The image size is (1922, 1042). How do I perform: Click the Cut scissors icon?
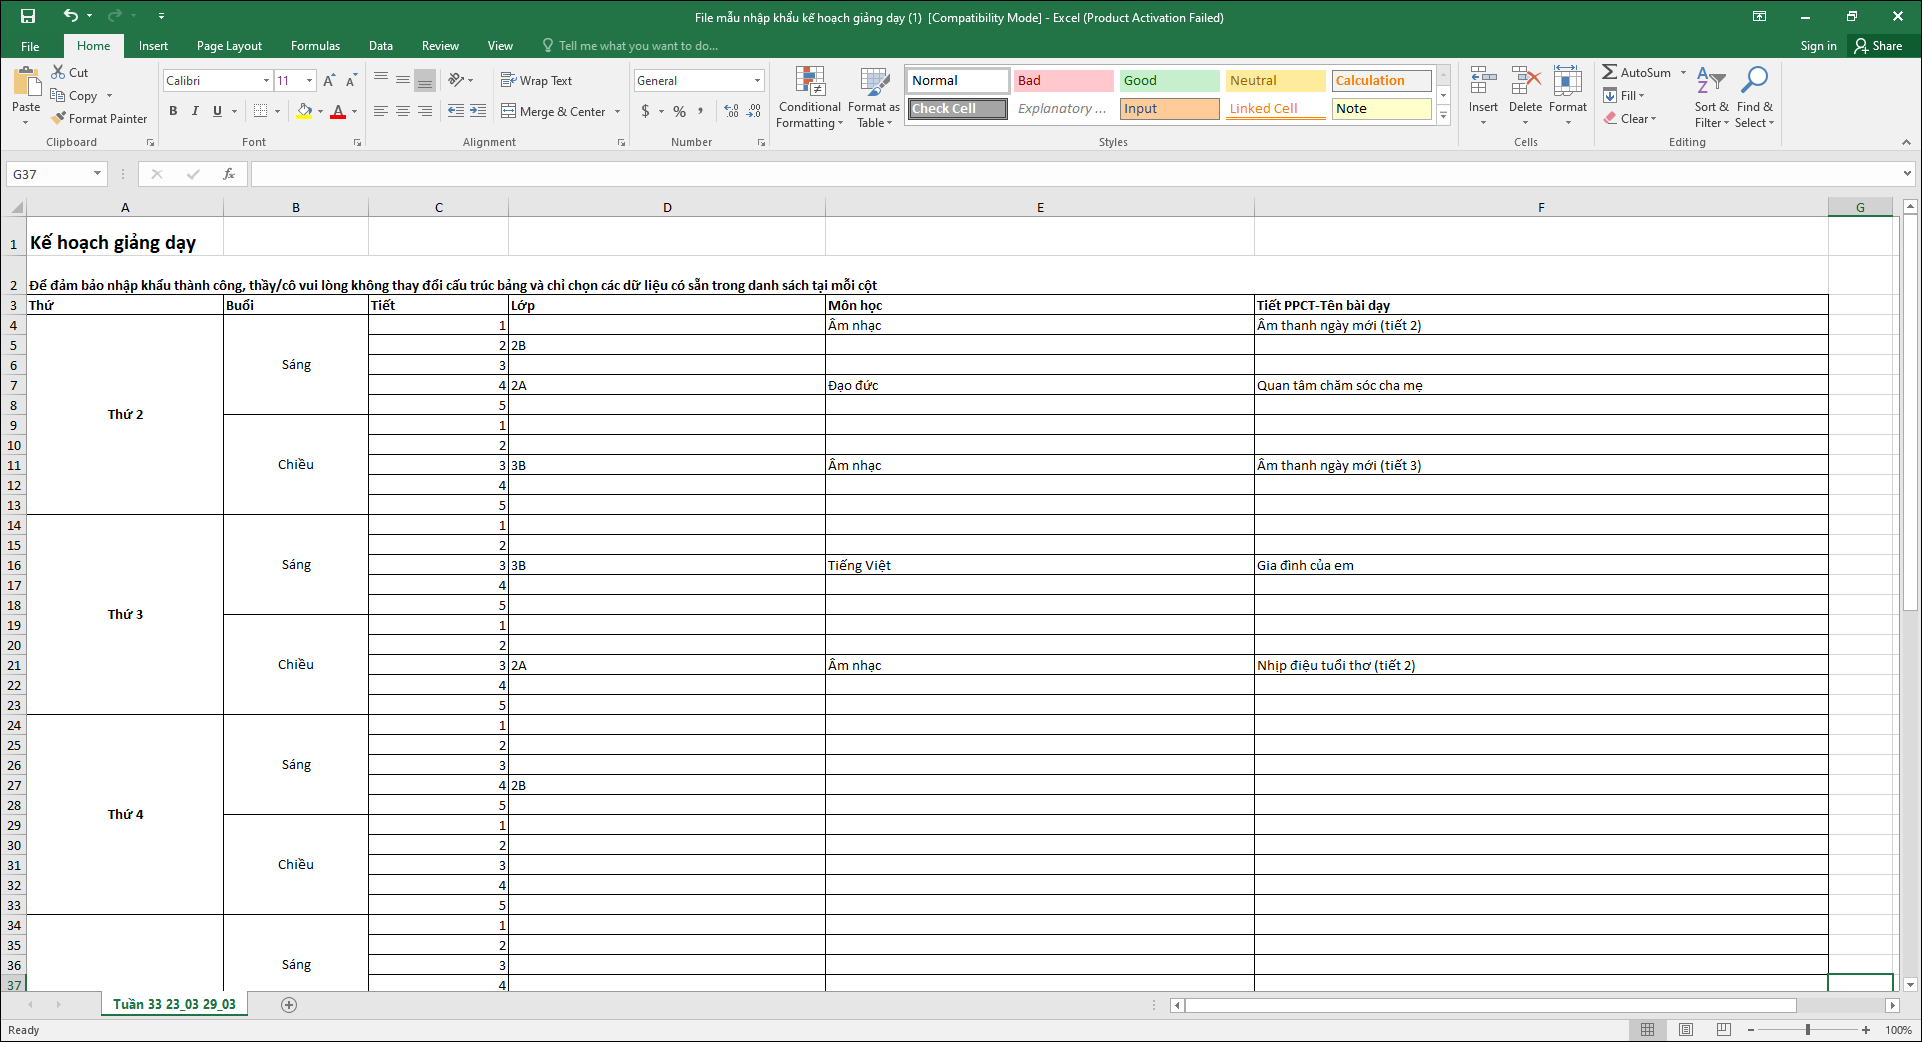pos(58,72)
